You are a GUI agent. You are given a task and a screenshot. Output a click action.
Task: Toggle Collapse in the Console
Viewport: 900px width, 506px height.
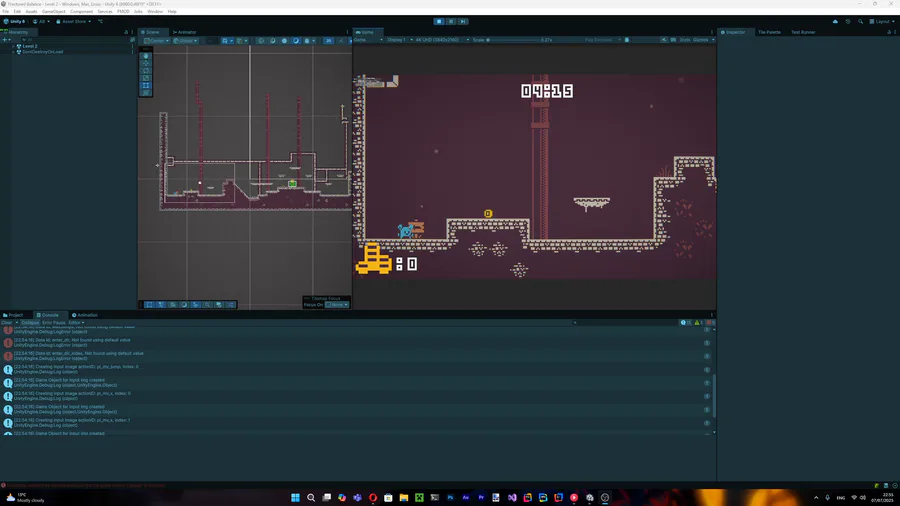(30, 322)
